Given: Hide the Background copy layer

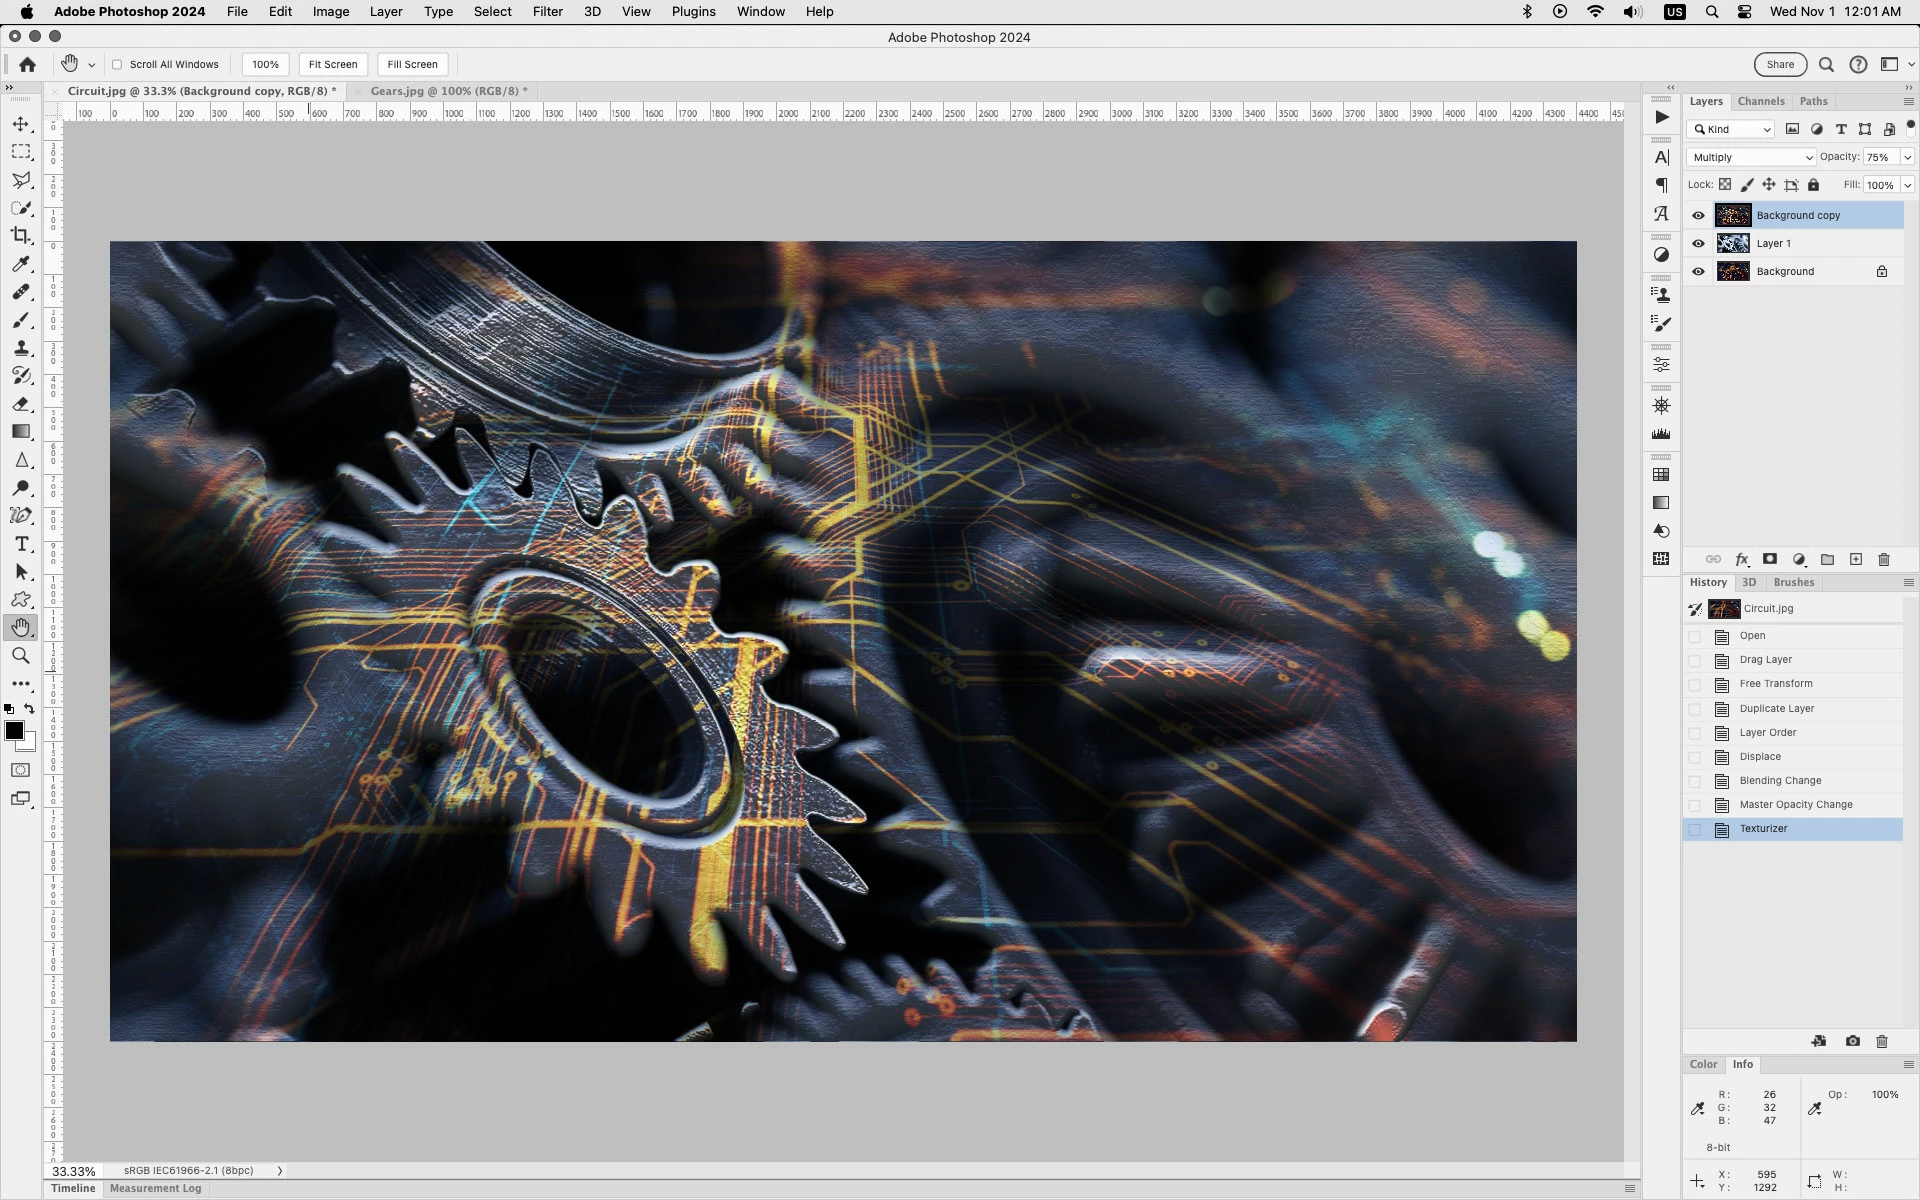Looking at the screenshot, I should coord(1698,215).
